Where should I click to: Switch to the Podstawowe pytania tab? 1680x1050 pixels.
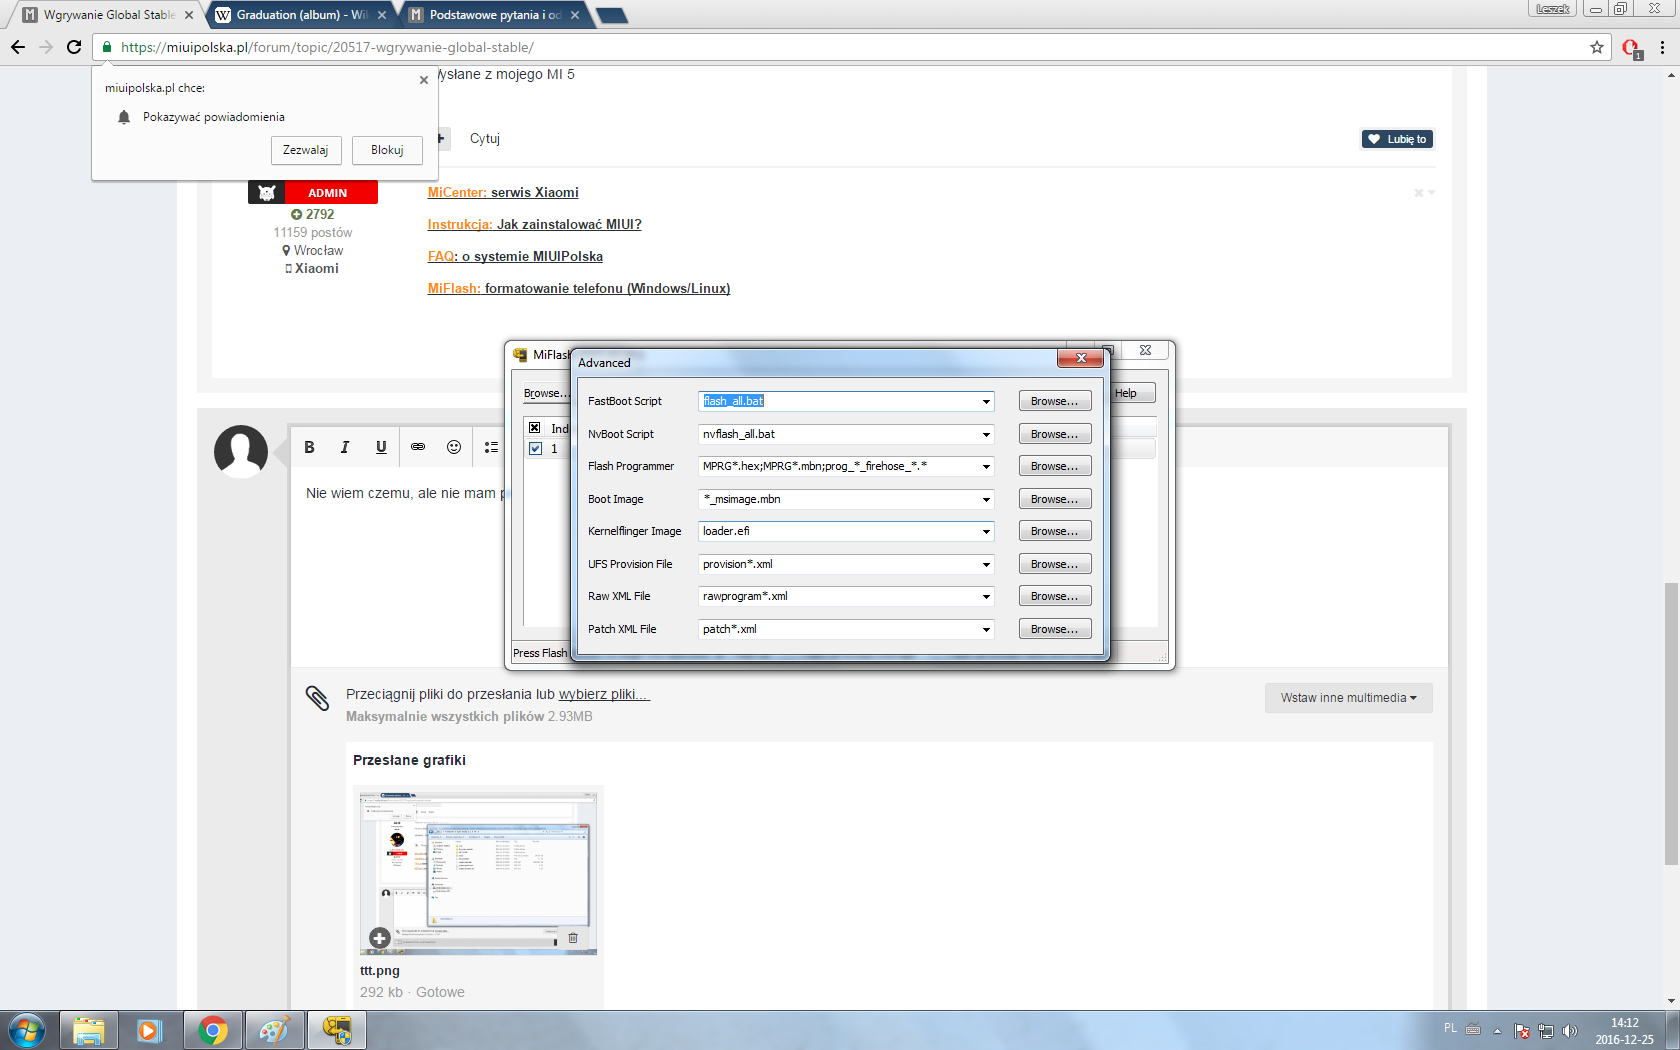click(x=493, y=15)
